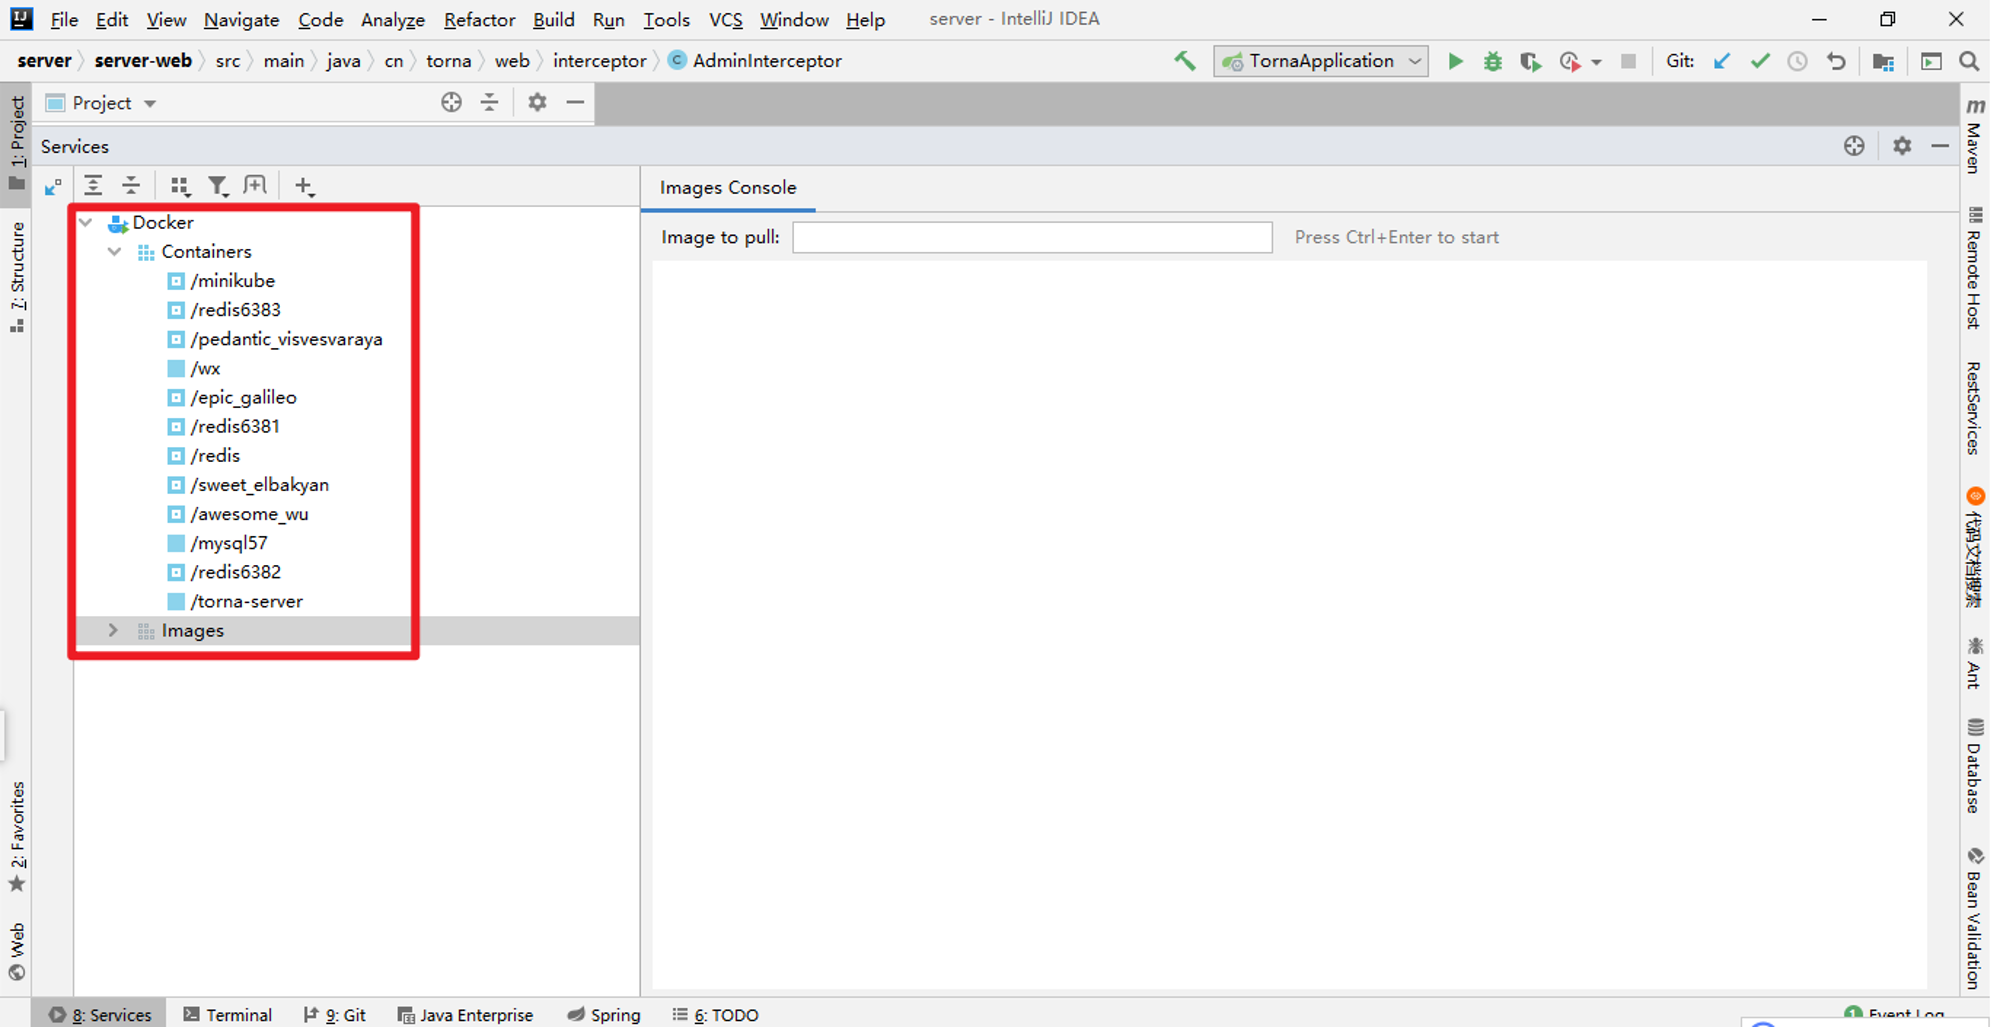Click Search Everywhere magnifier icon

pyautogui.click(x=1969, y=61)
